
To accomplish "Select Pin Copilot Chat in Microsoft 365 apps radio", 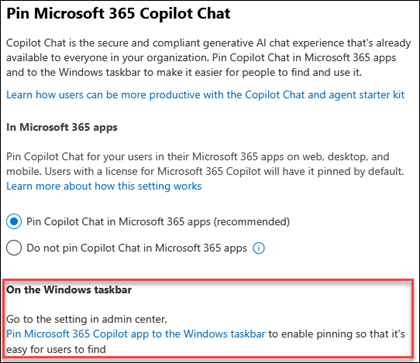I will click(x=14, y=222).
